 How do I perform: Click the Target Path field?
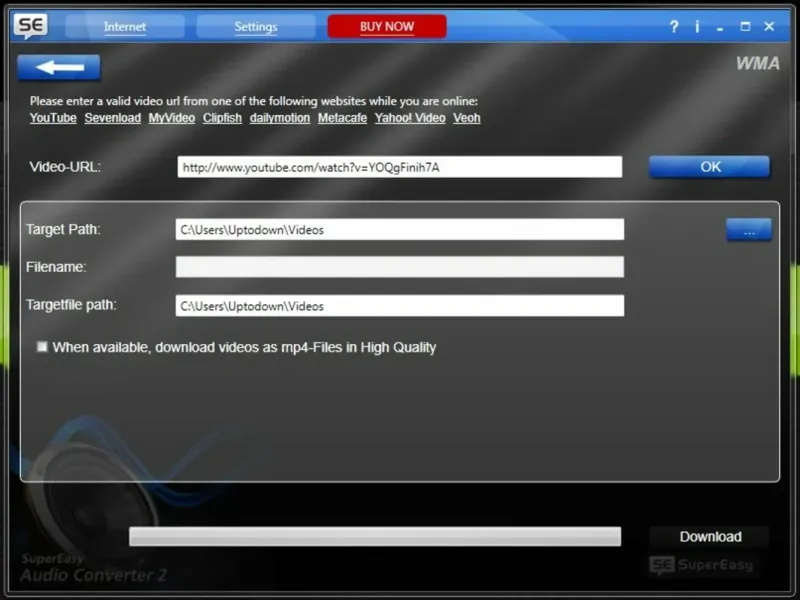click(x=400, y=229)
